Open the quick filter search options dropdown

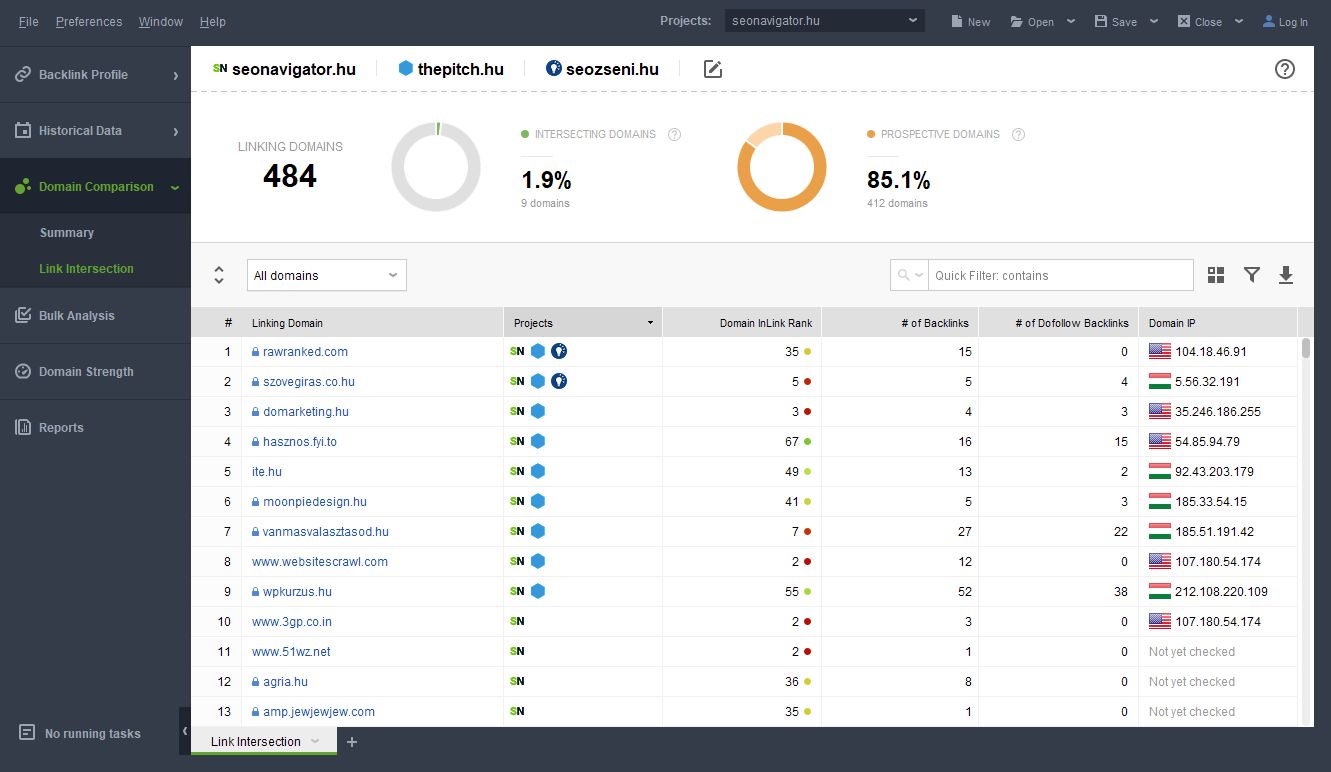[x=909, y=275]
